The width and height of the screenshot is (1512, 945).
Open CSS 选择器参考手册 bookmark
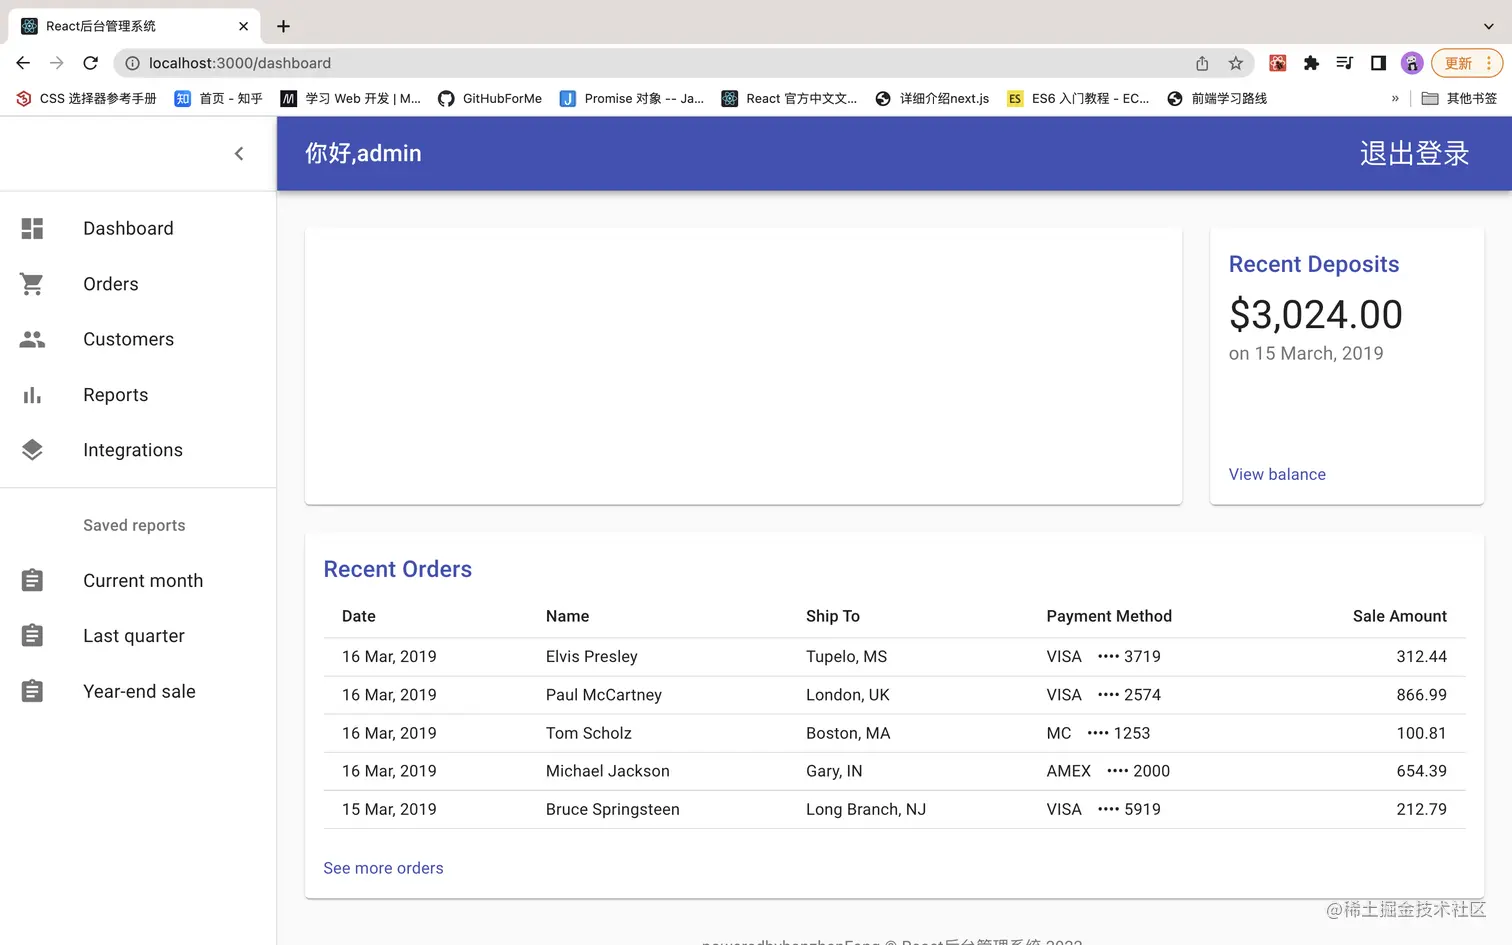coord(87,98)
